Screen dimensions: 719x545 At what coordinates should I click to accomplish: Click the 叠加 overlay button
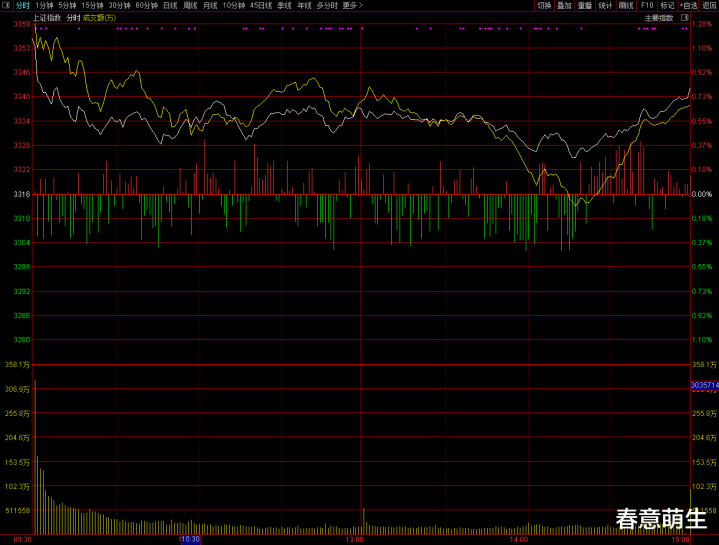pos(564,6)
